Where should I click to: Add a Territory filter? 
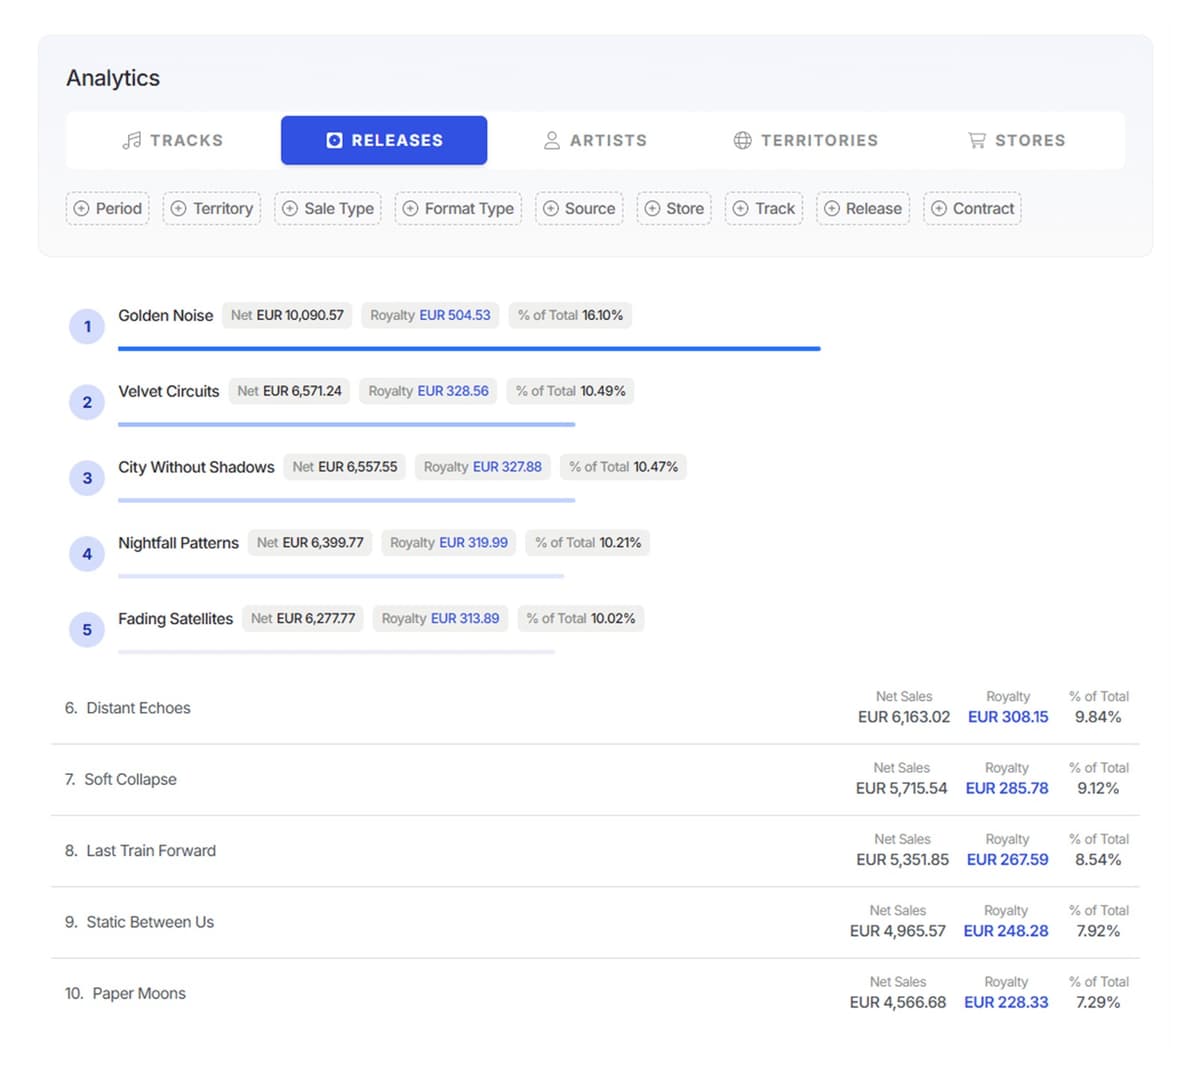(x=212, y=208)
